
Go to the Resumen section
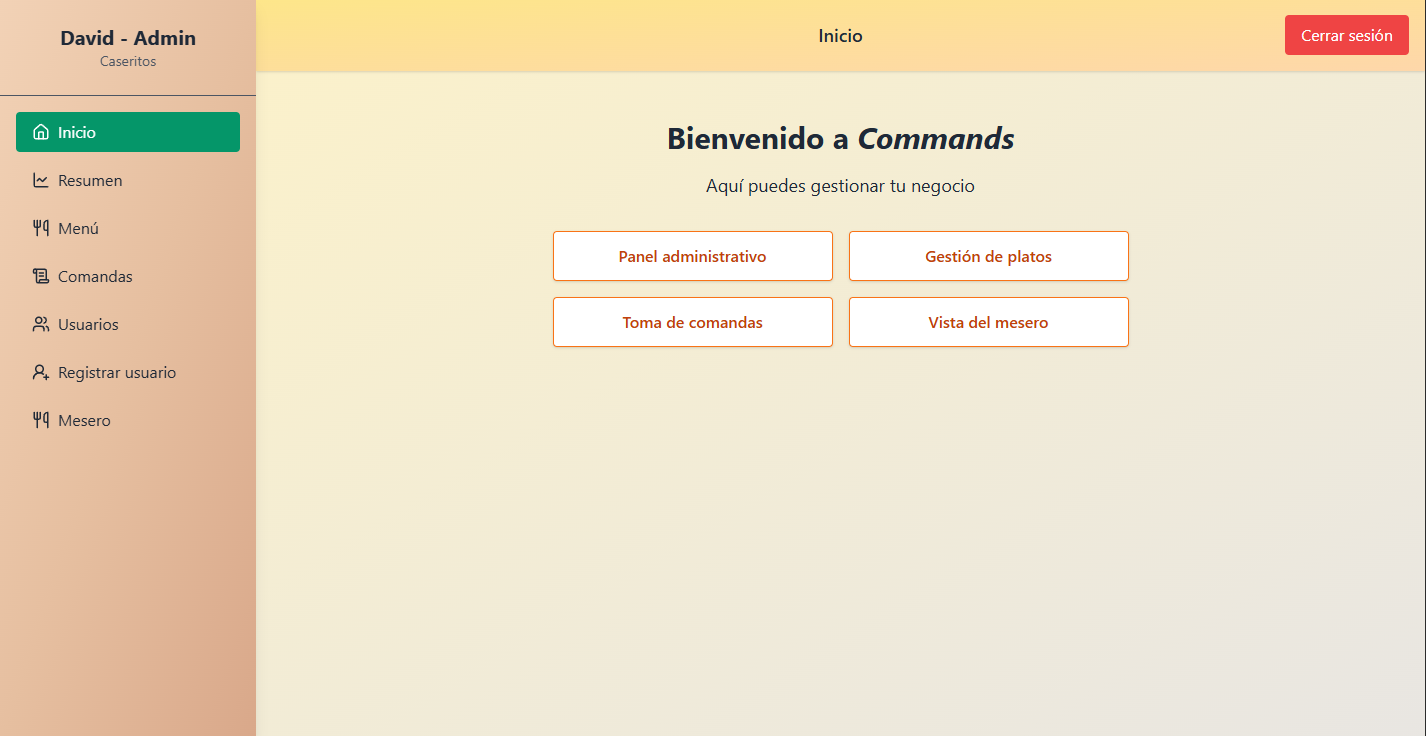click(x=128, y=180)
